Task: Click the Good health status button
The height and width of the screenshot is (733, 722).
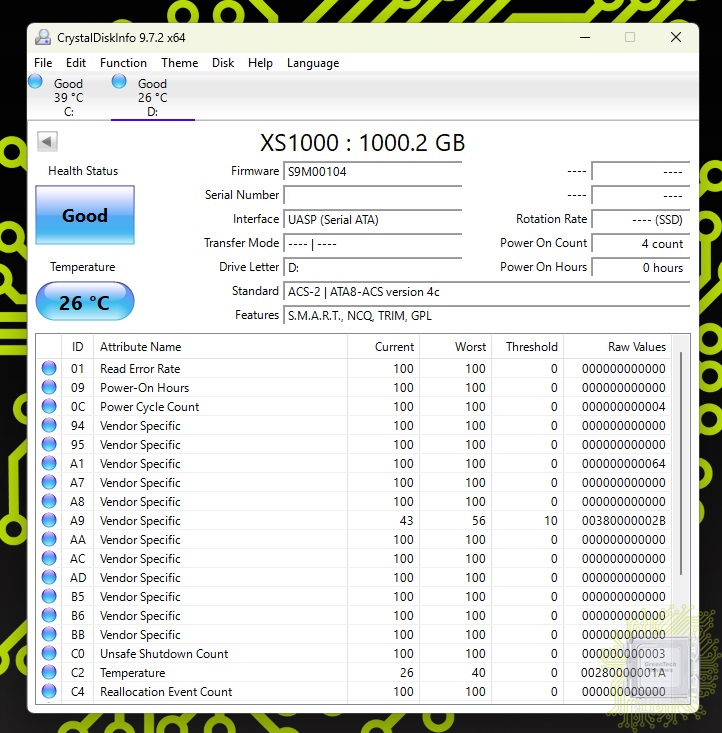Action: 85,215
